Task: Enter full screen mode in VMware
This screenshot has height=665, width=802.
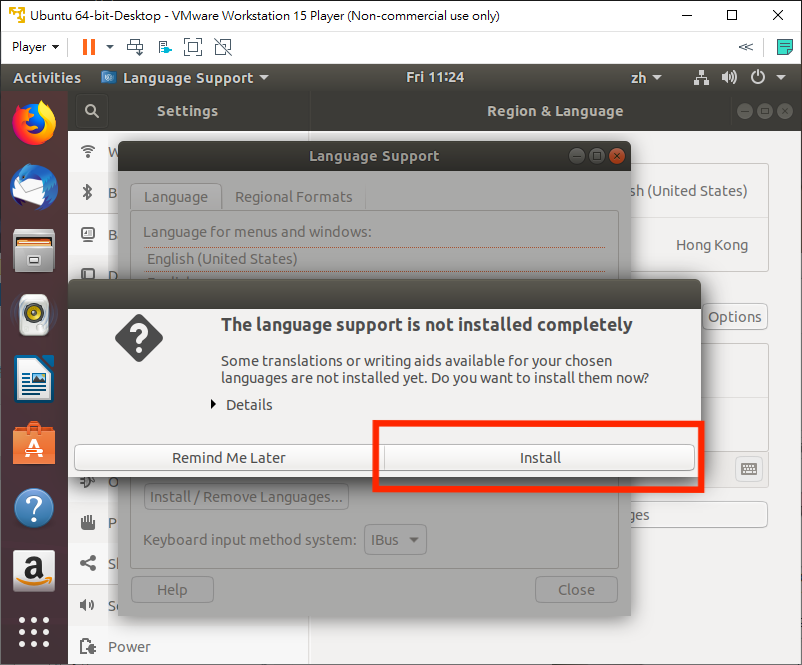Action: coord(193,47)
